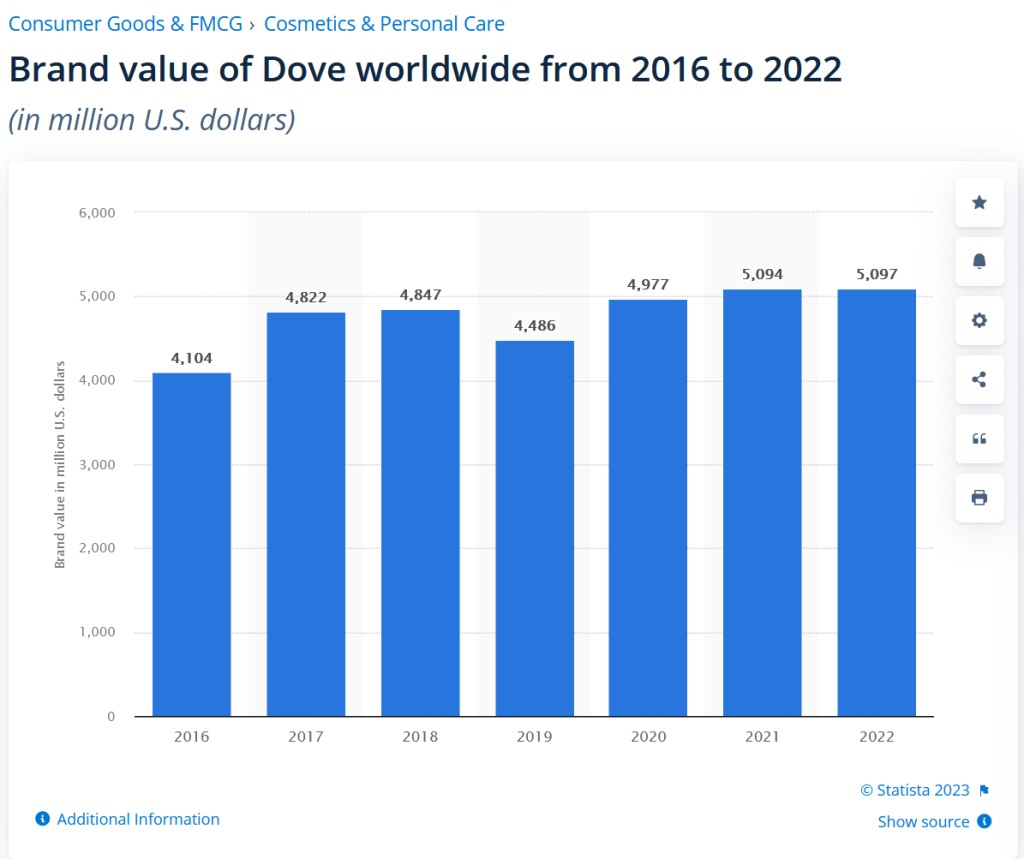Open chart settings gear icon
Screen dimensions: 1024x859
[979, 321]
